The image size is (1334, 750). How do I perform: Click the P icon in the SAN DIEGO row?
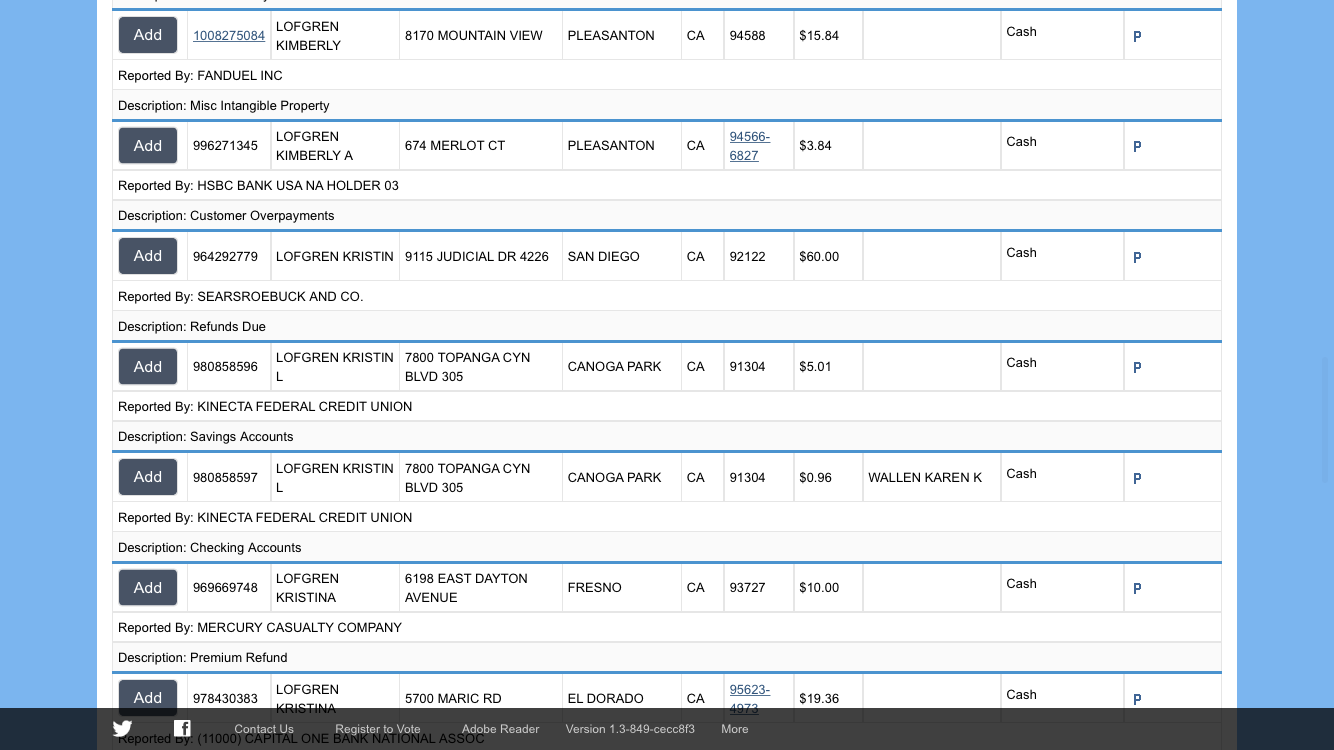click(x=1137, y=257)
